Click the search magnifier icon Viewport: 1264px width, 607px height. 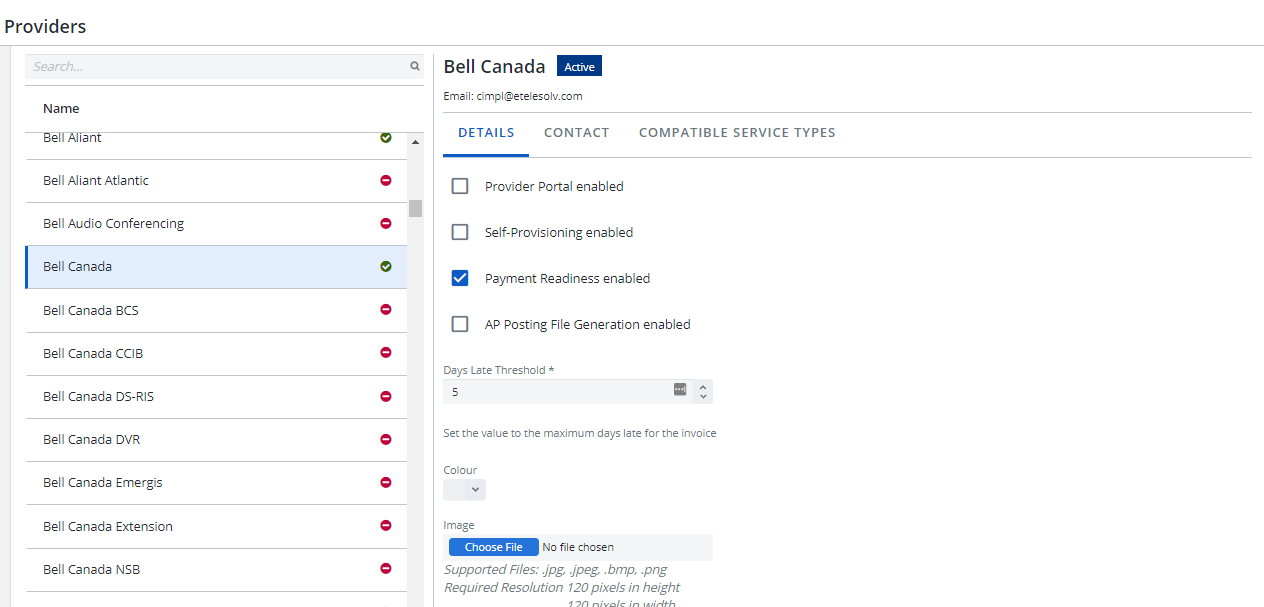pyautogui.click(x=415, y=67)
